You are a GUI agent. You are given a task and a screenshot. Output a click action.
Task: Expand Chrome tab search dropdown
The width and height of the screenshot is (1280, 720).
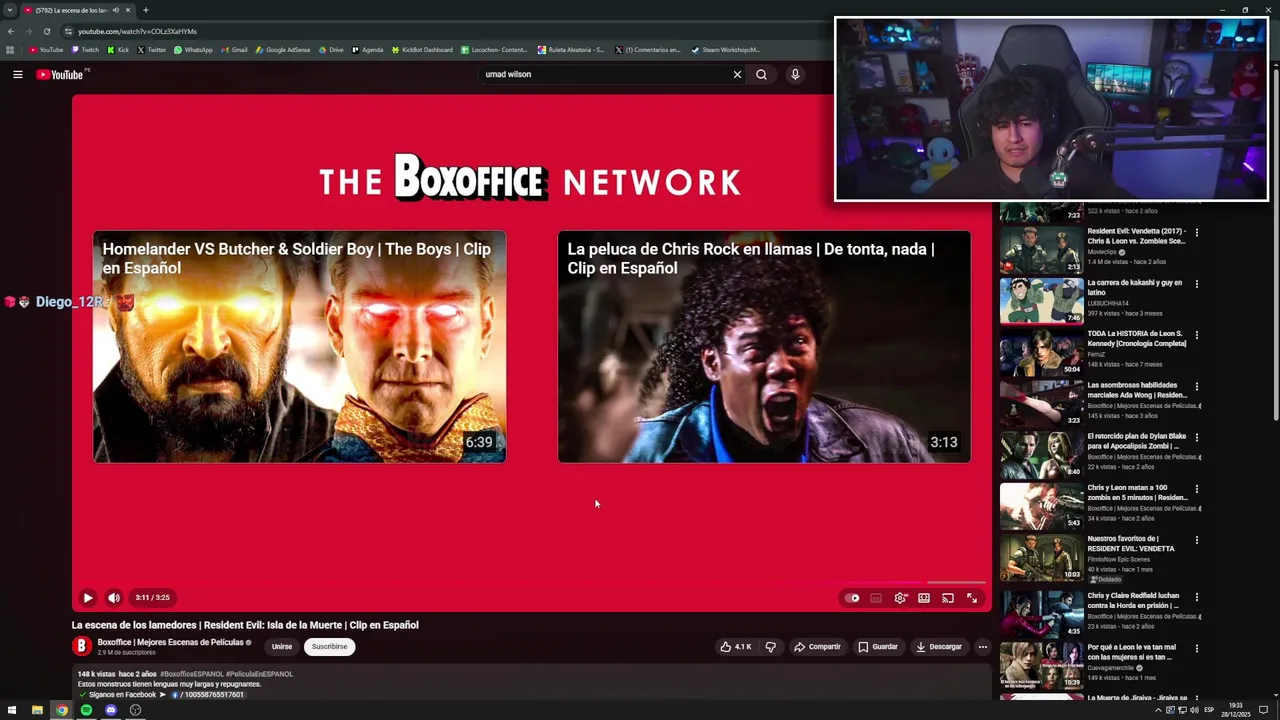click(x=10, y=10)
